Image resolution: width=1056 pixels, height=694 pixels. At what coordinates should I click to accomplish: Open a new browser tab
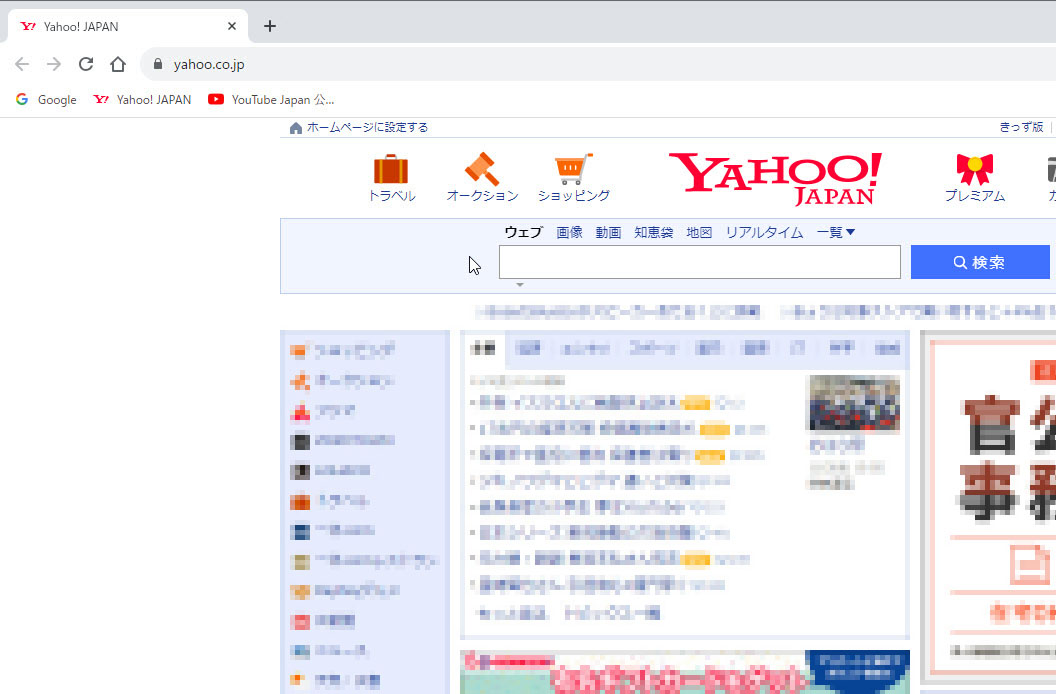point(269,25)
